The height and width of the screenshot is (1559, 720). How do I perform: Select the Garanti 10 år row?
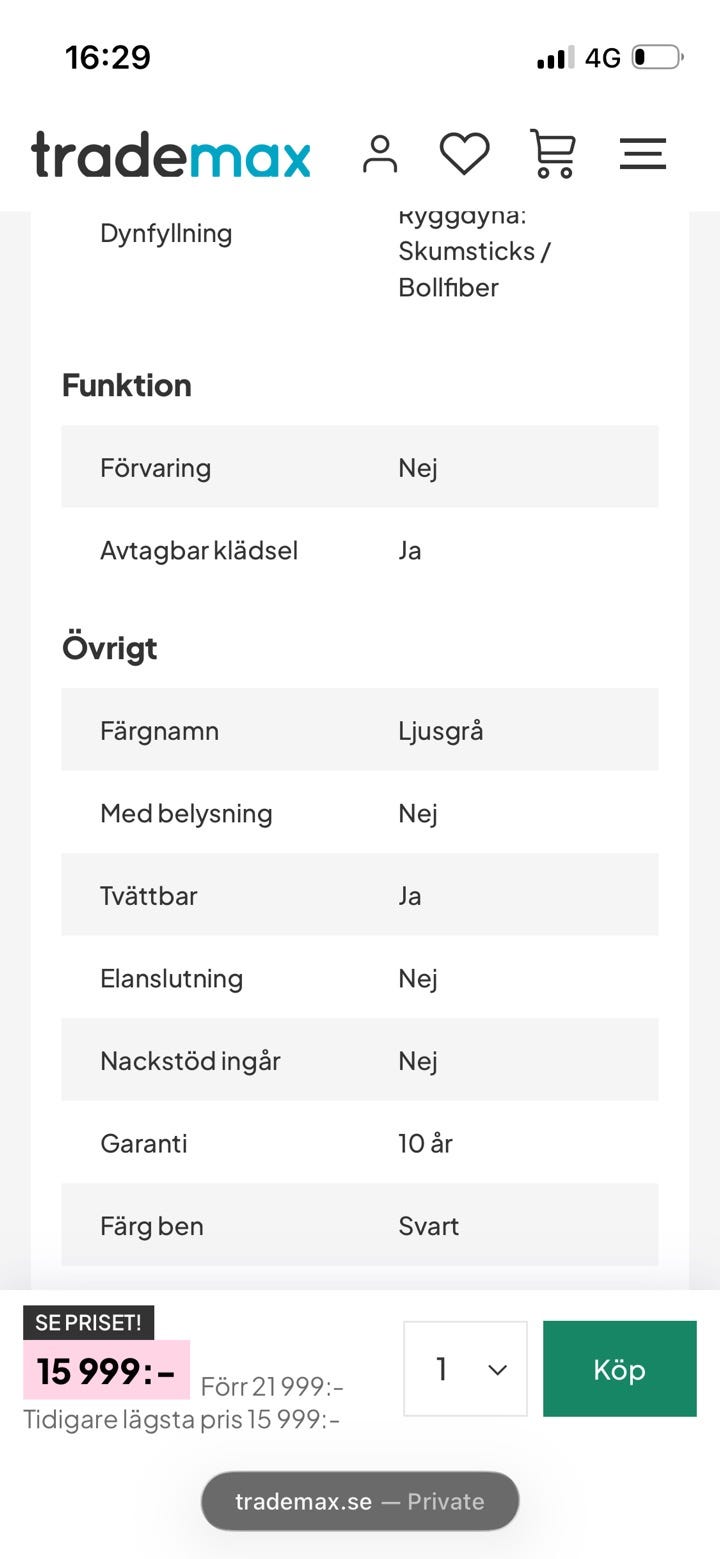[360, 1143]
